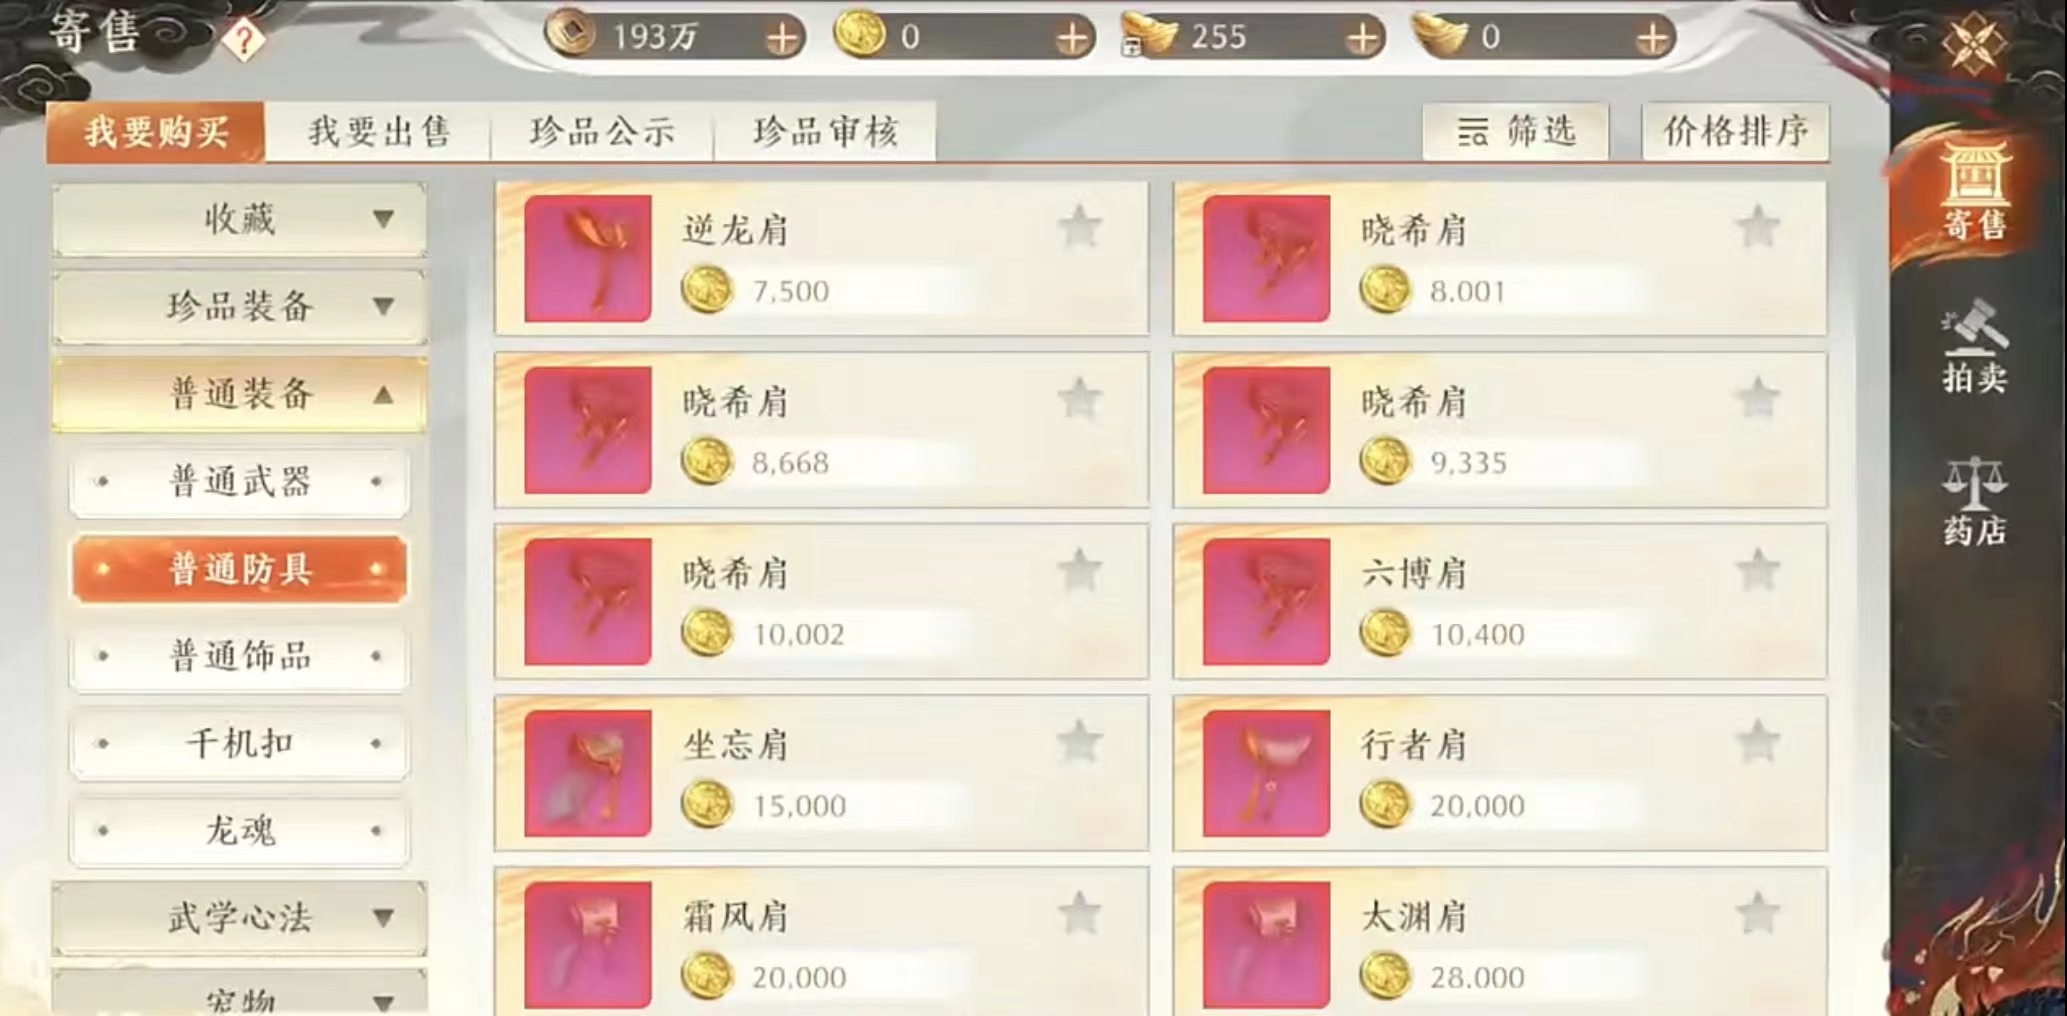
Task: Open the 拍卖 auction hammer icon
Action: point(1973,346)
